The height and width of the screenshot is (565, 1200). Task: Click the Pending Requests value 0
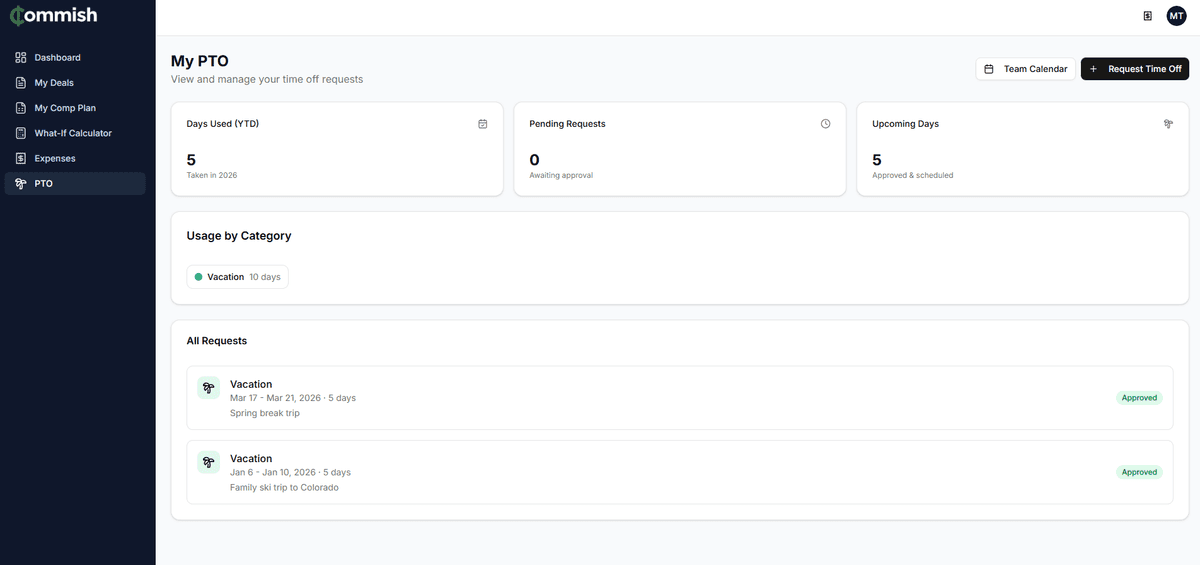pos(534,160)
